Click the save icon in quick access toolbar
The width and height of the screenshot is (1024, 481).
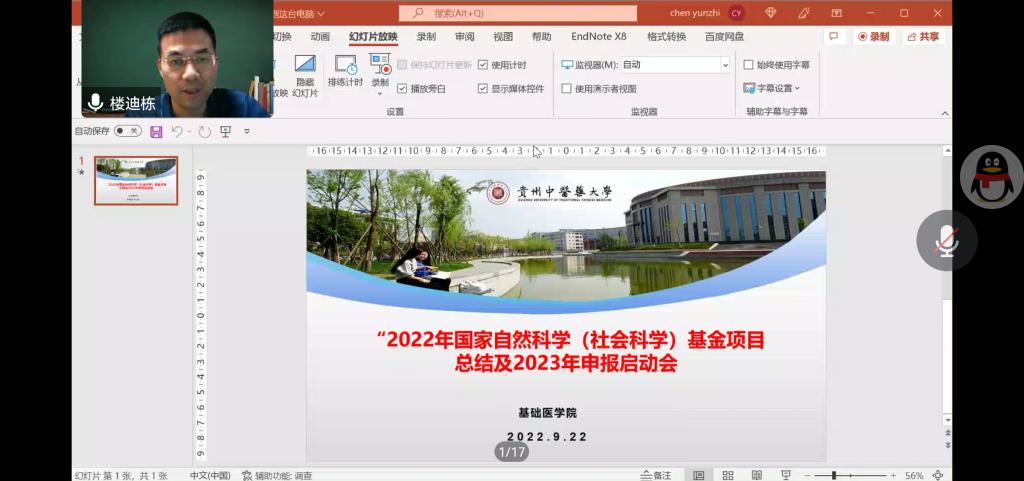coord(156,131)
